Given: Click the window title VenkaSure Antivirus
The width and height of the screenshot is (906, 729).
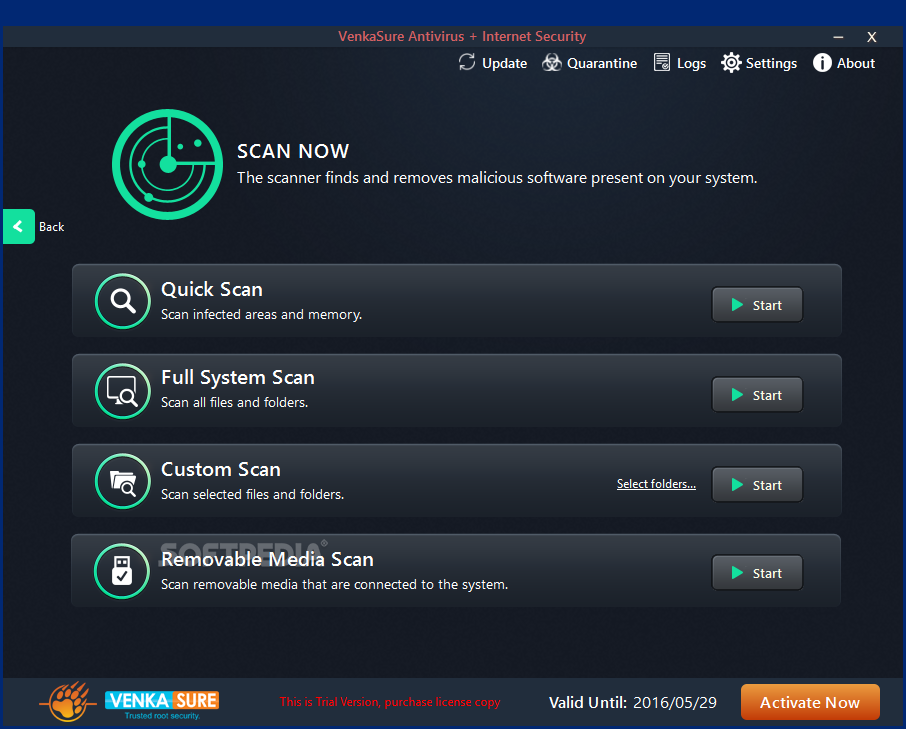Looking at the screenshot, I should pyautogui.click(x=462, y=36).
